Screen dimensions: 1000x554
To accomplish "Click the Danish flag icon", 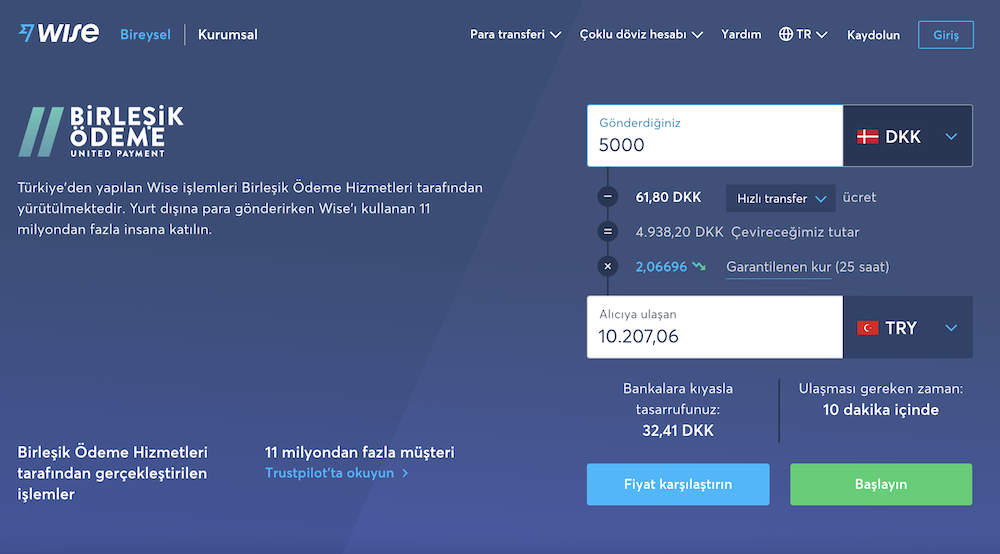I will [x=867, y=136].
